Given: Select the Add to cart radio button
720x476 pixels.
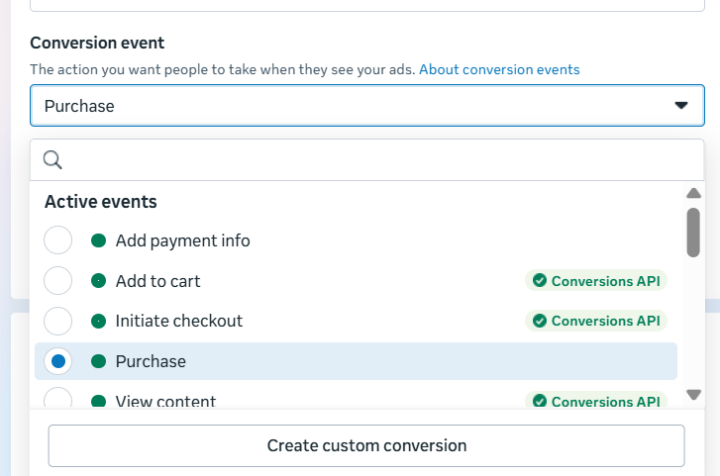Looking at the screenshot, I should click(58, 280).
